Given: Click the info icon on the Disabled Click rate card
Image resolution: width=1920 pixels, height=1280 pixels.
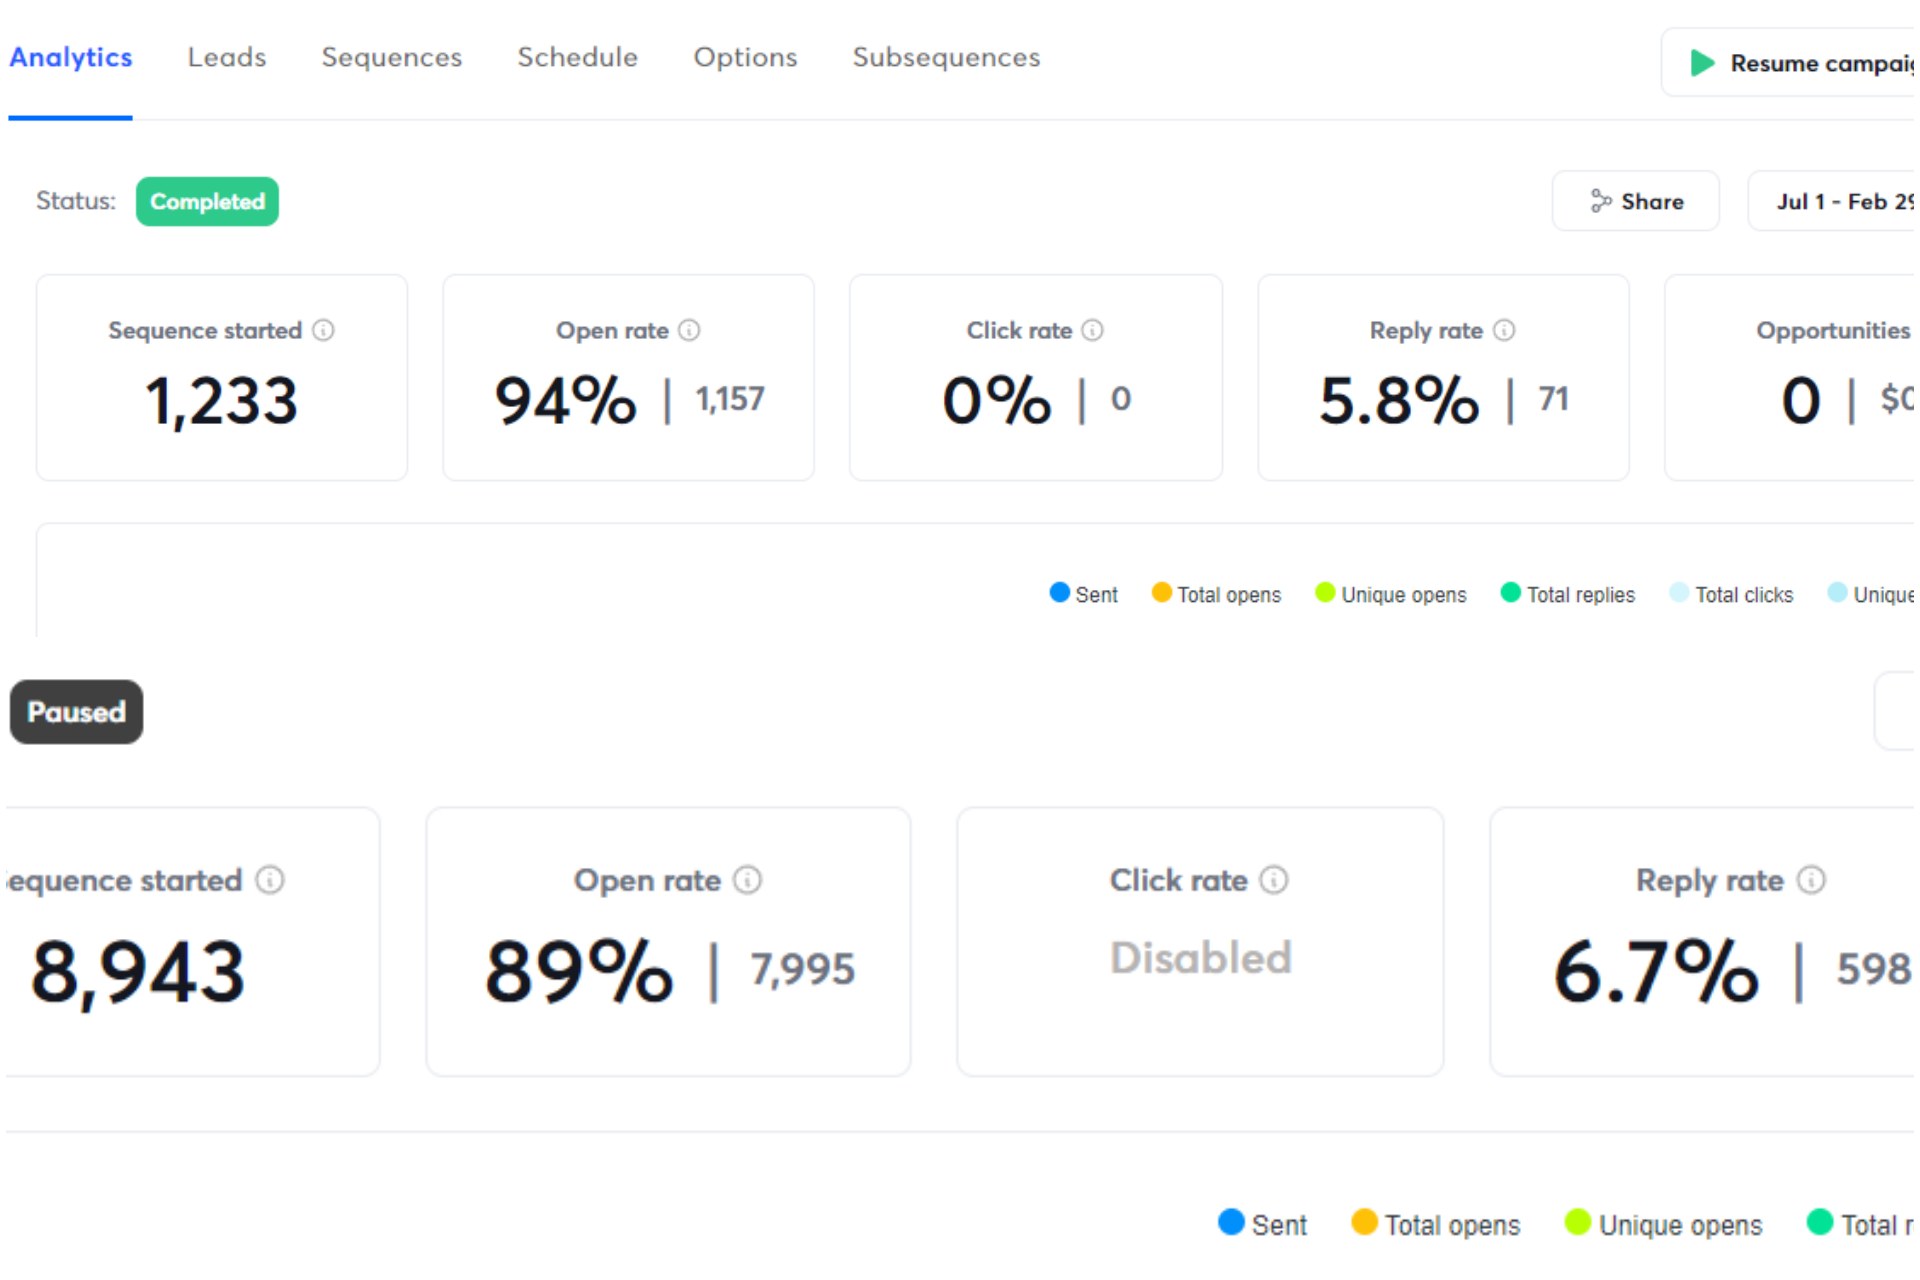Looking at the screenshot, I should [1273, 880].
